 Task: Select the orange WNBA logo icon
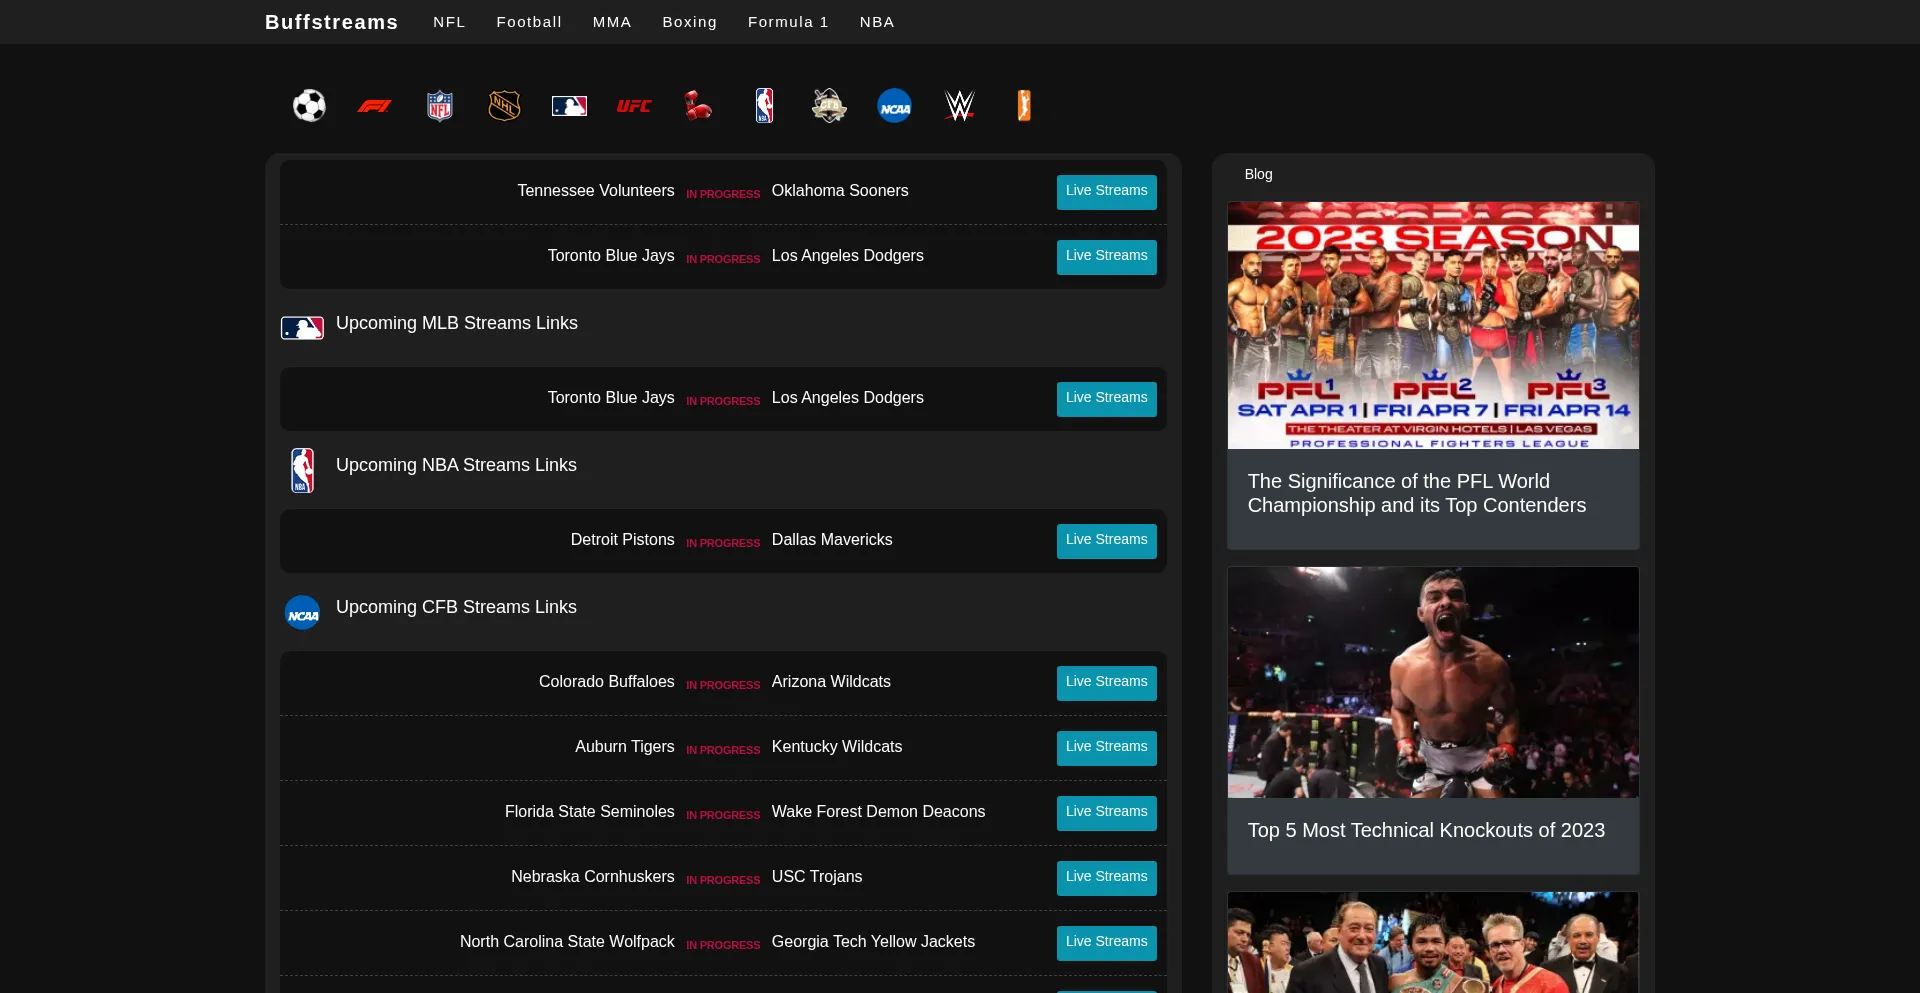tap(1024, 105)
